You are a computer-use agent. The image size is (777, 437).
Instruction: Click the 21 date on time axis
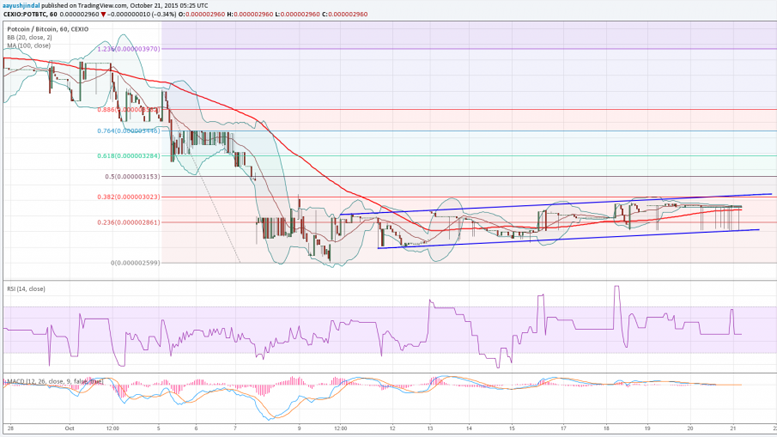point(734,428)
